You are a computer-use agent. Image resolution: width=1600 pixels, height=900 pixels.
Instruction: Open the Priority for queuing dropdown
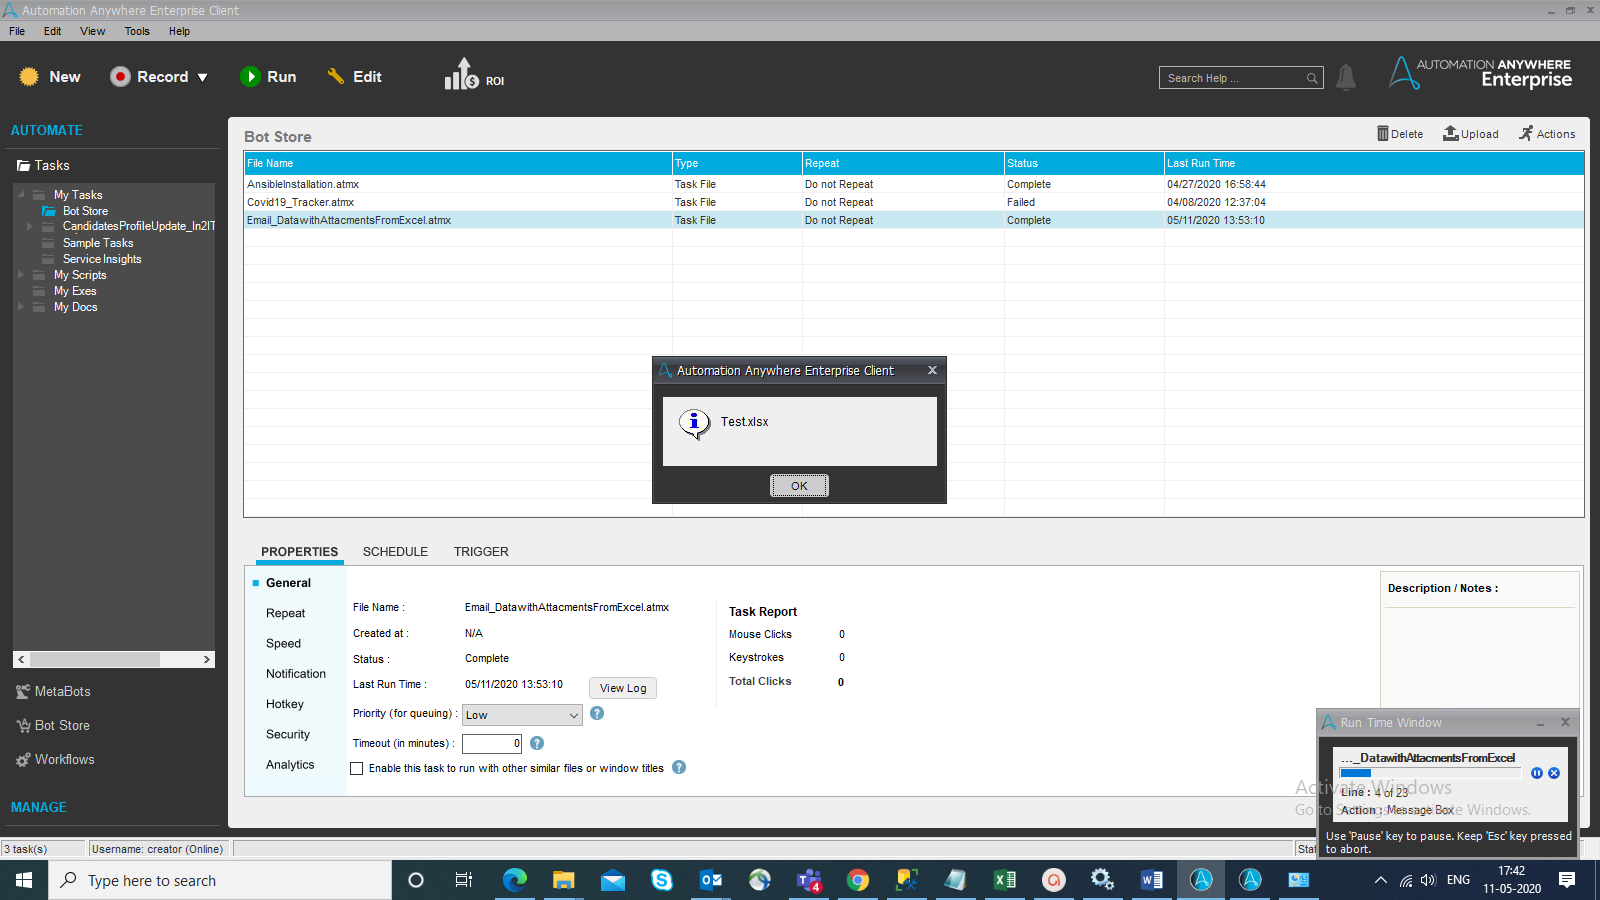522,715
